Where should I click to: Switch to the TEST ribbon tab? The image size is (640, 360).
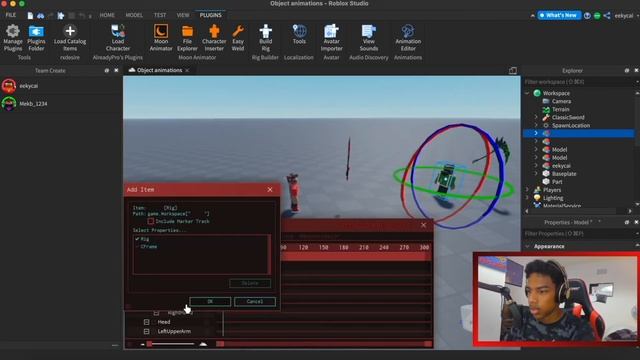tap(160, 15)
